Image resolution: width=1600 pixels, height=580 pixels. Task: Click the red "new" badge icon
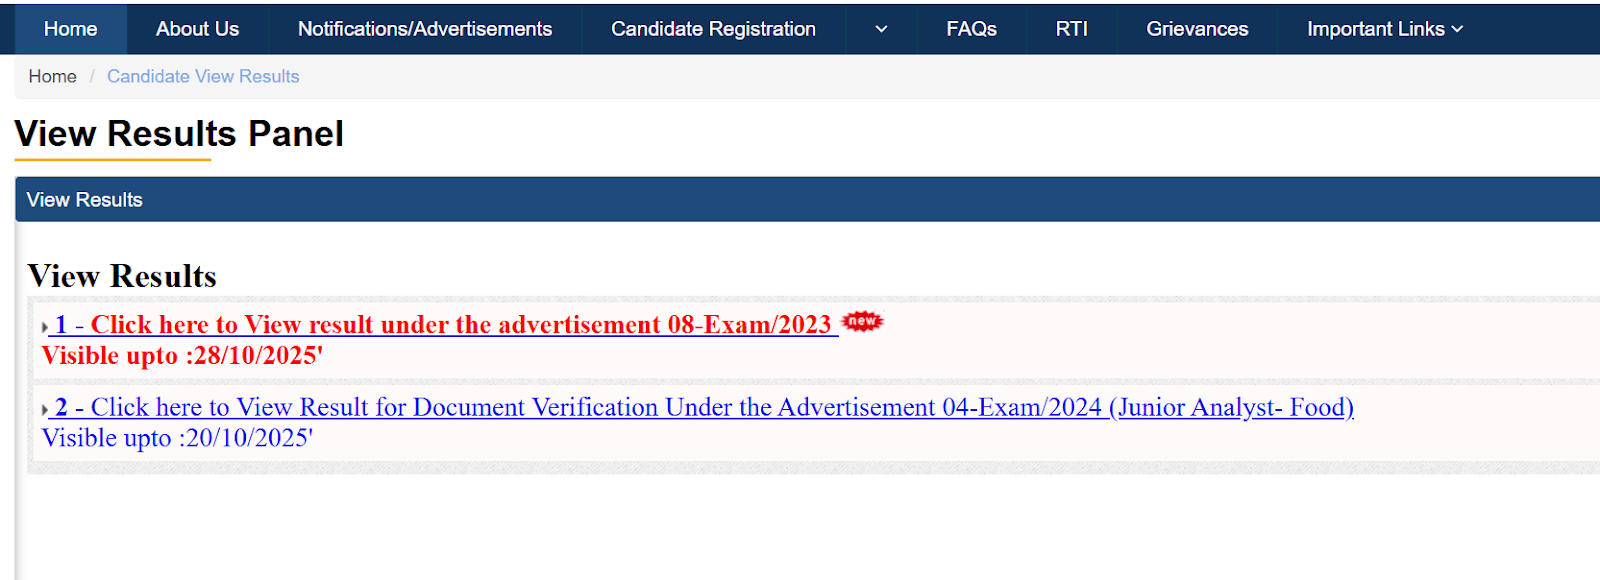(862, 321)
